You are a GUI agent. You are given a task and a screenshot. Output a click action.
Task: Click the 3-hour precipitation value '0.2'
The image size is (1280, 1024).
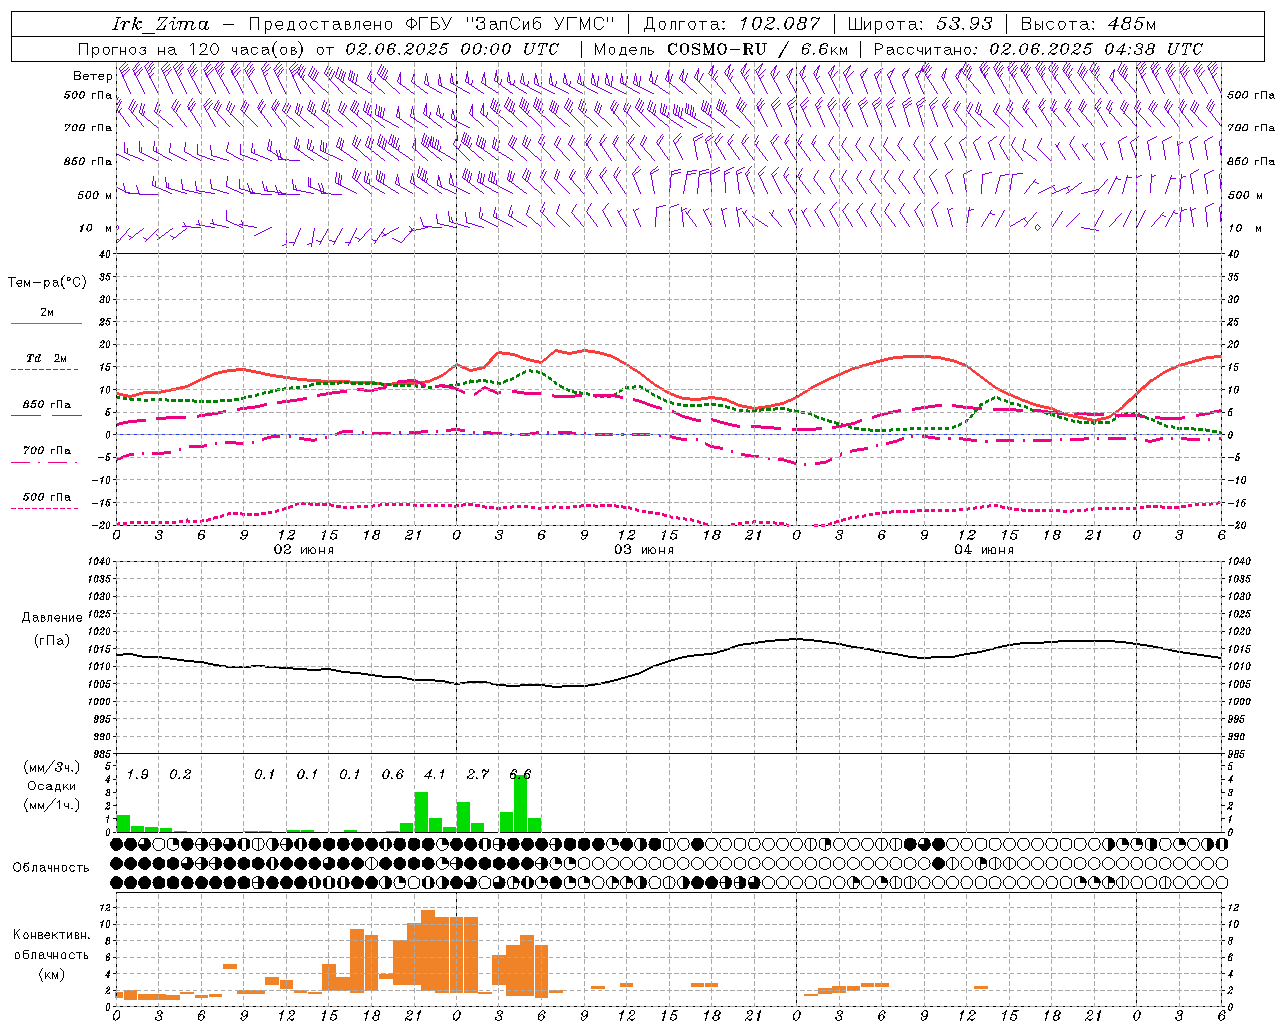[180, 774]
